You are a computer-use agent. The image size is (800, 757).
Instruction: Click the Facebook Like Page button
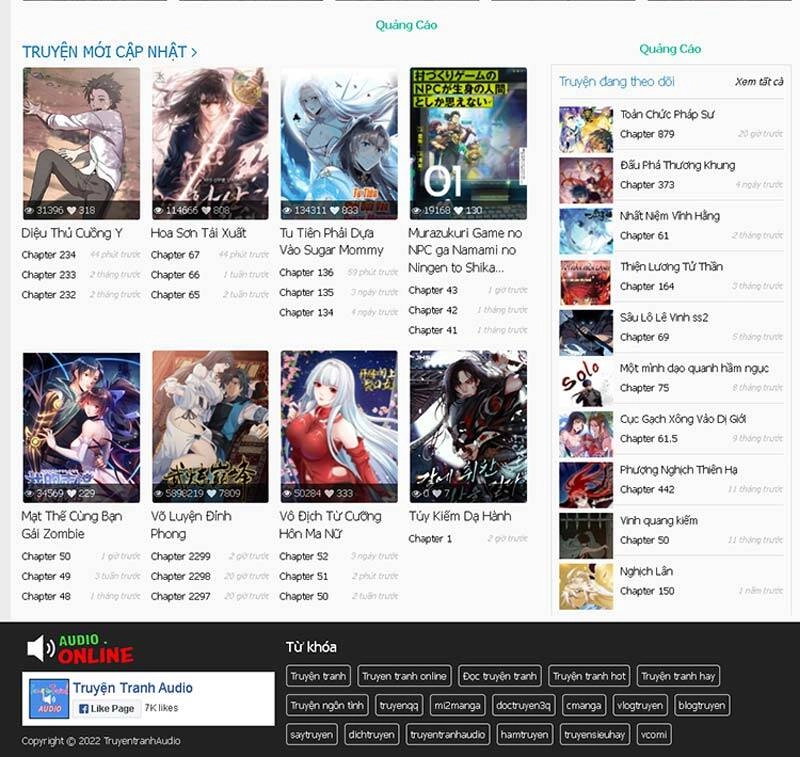point(106,708)
